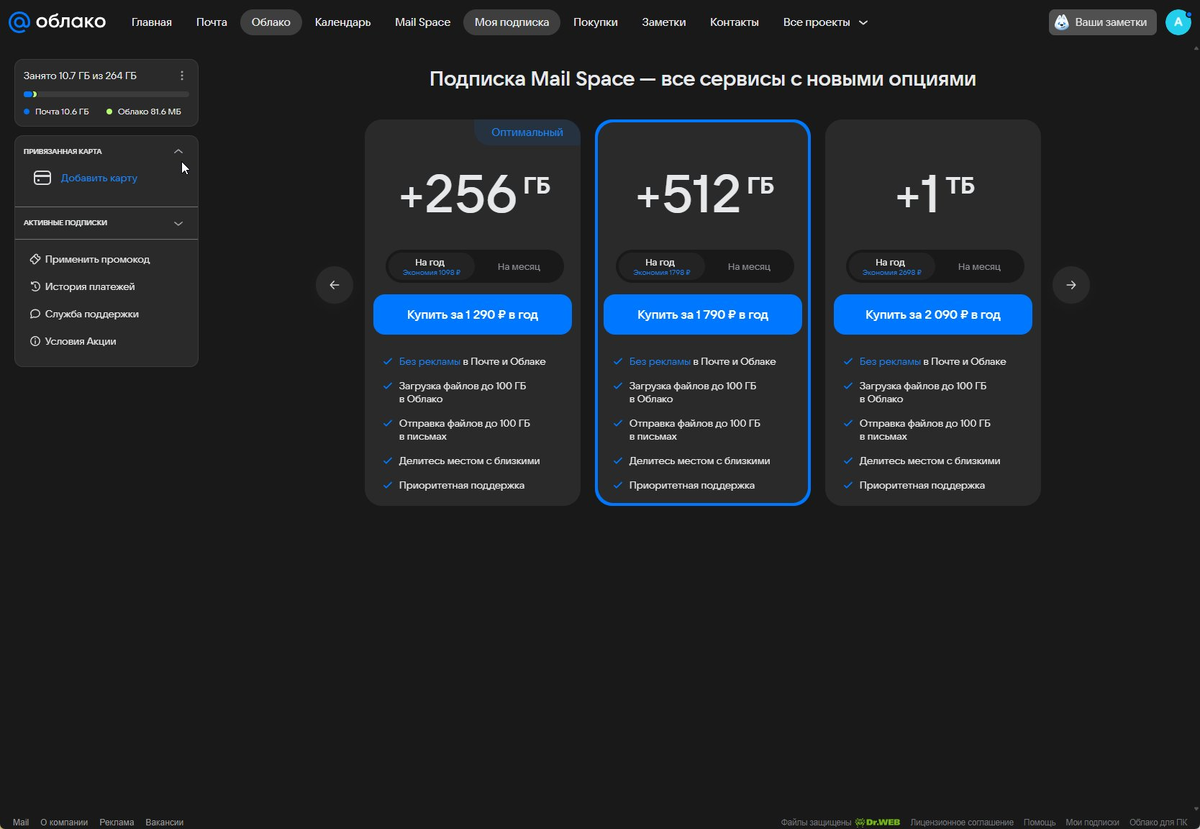Open Условия Акции
This screenshot has width=1200, height=829.
(81, 341)
